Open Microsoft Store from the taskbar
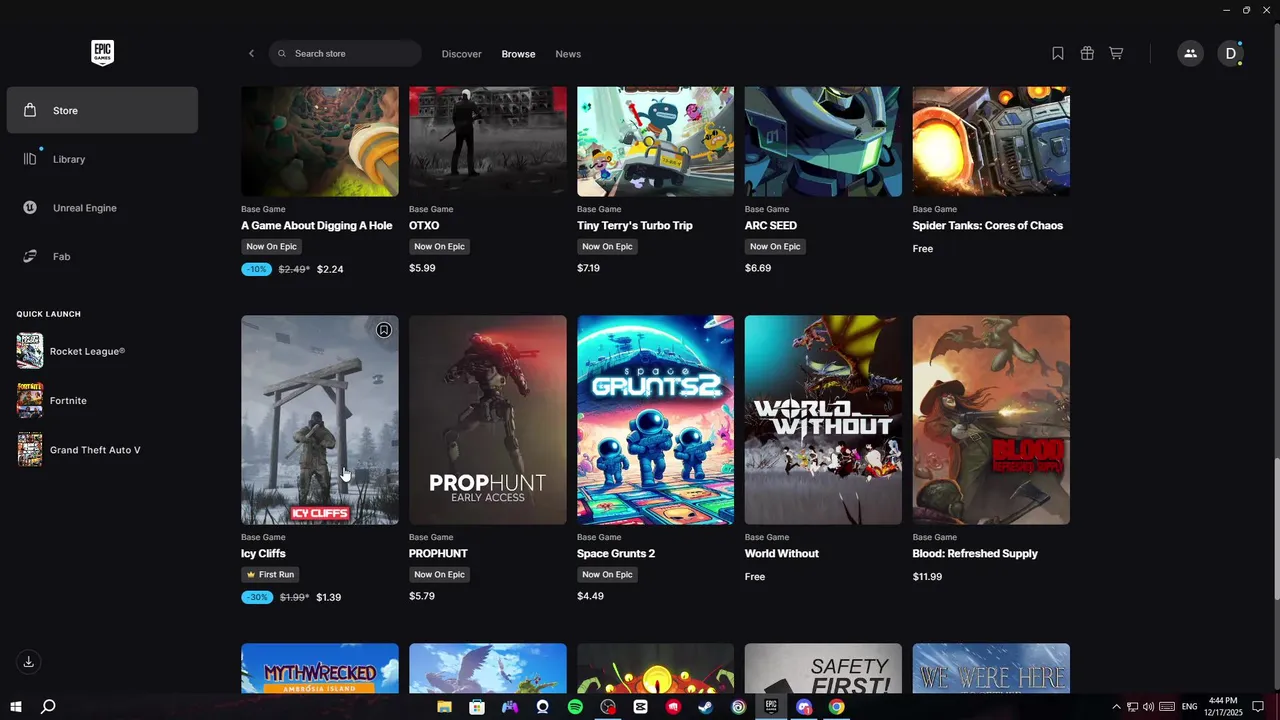 click(477, 707)
